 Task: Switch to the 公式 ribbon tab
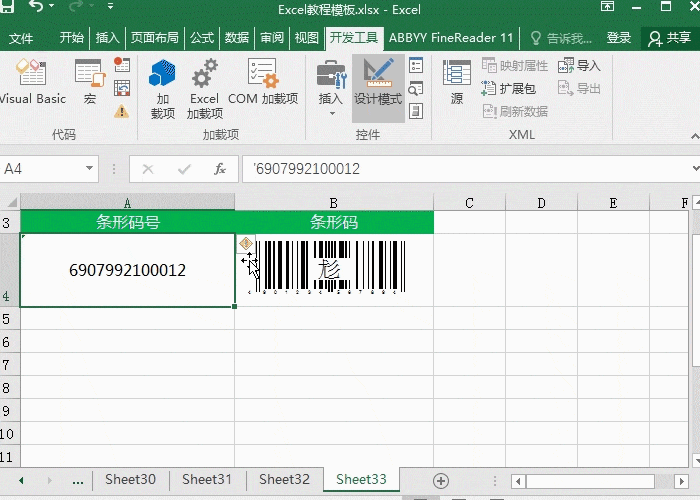202,38
